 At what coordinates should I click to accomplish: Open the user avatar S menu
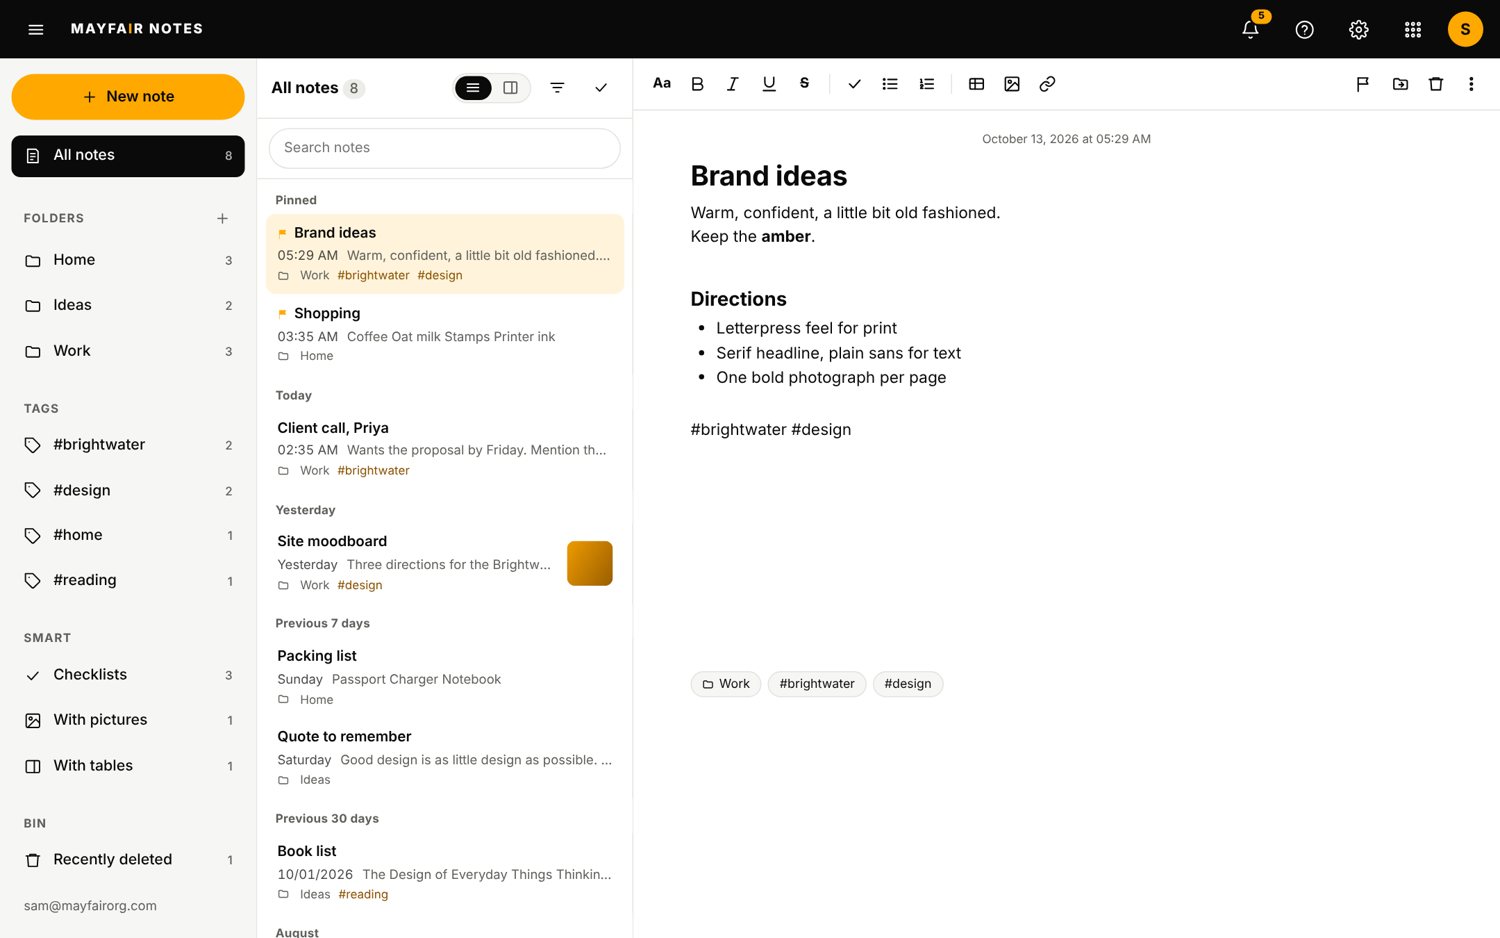coord(1465,29)
